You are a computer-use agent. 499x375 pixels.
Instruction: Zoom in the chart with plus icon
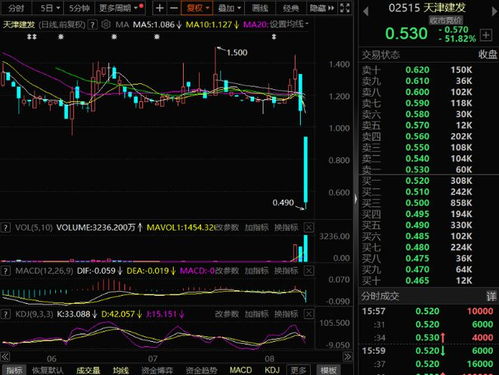160,8
